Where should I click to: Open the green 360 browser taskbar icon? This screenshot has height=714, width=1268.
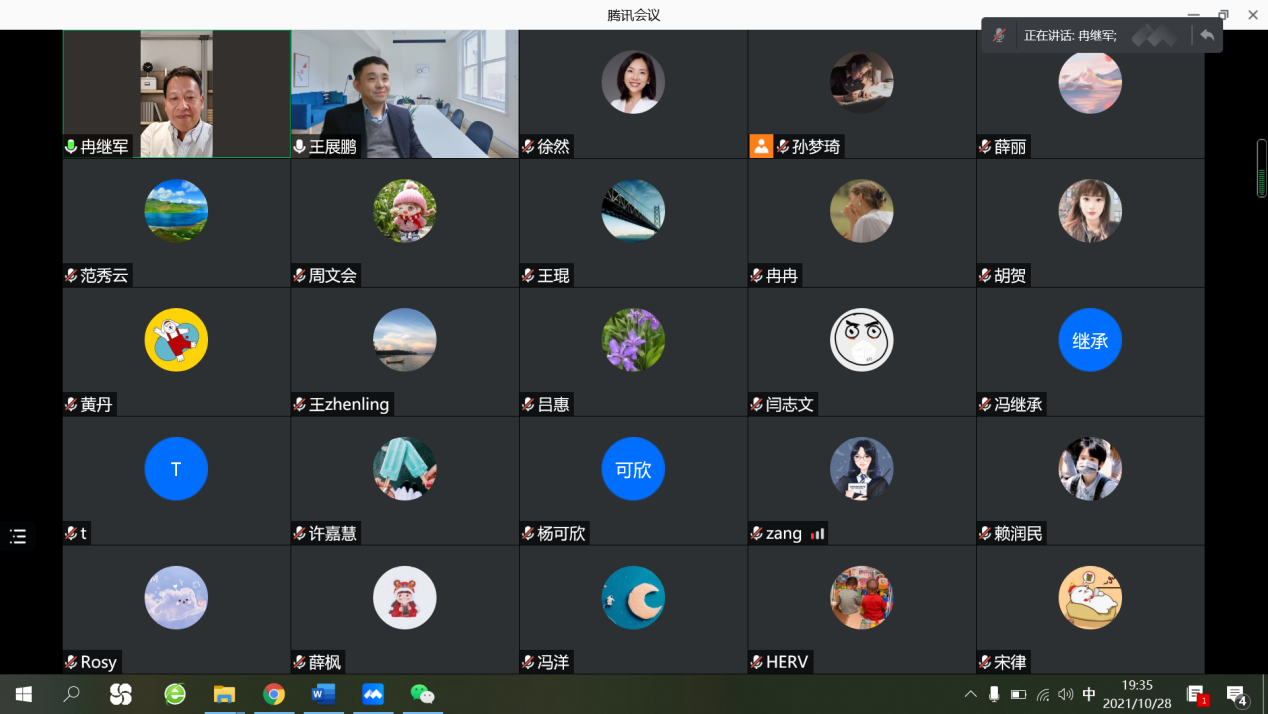point(175,694)
